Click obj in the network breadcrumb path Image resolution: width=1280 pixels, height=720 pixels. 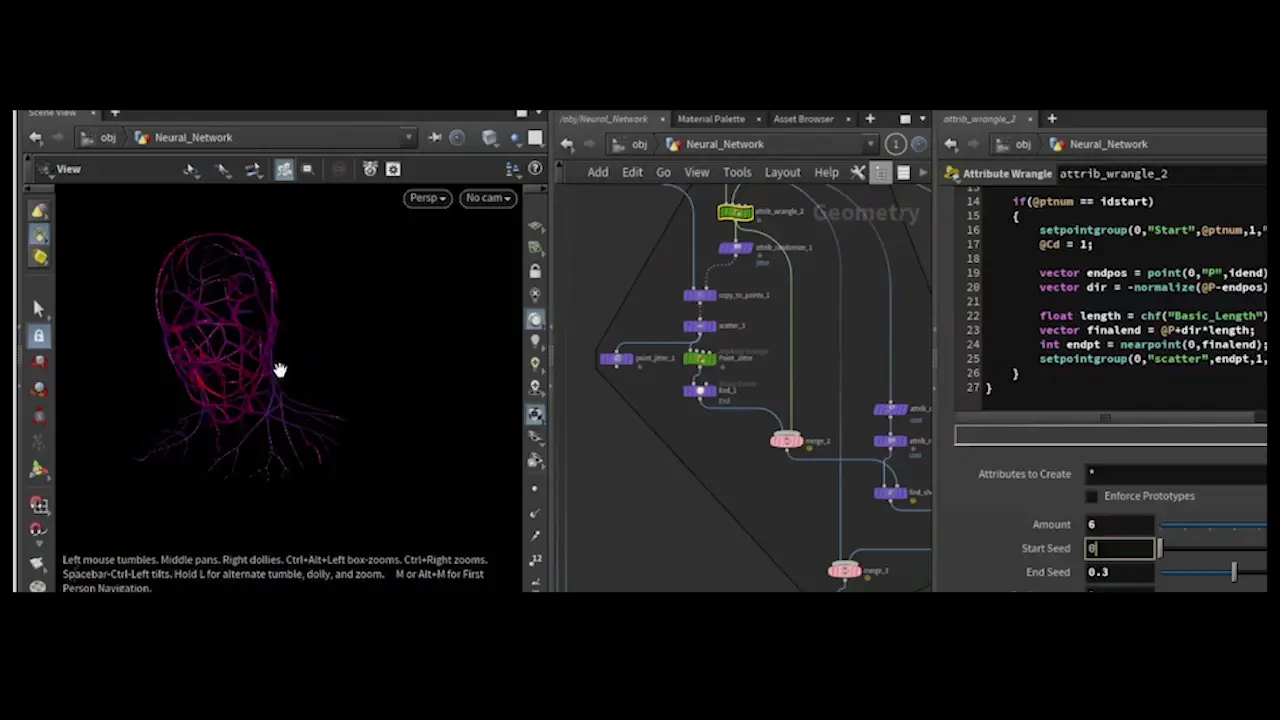pyautogui.click(x=639, y=143)
